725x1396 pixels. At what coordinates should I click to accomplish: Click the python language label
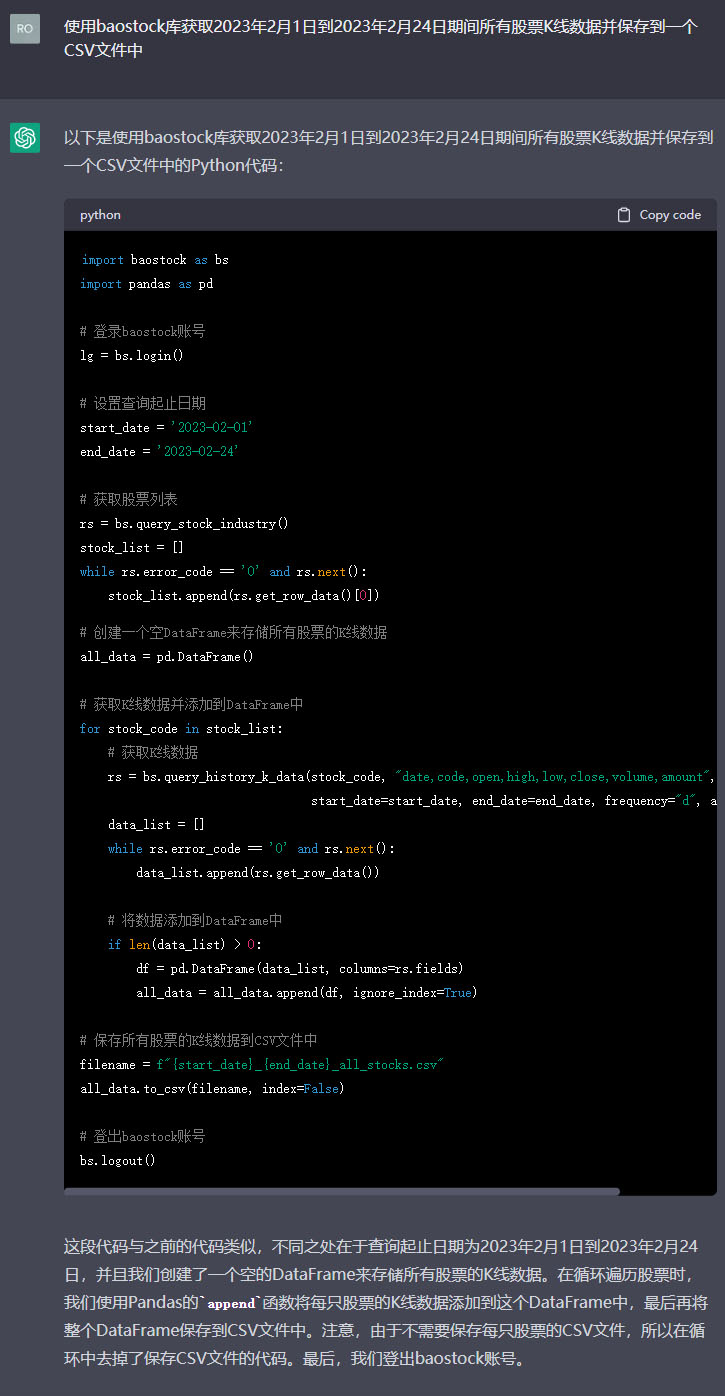point(100,215)
